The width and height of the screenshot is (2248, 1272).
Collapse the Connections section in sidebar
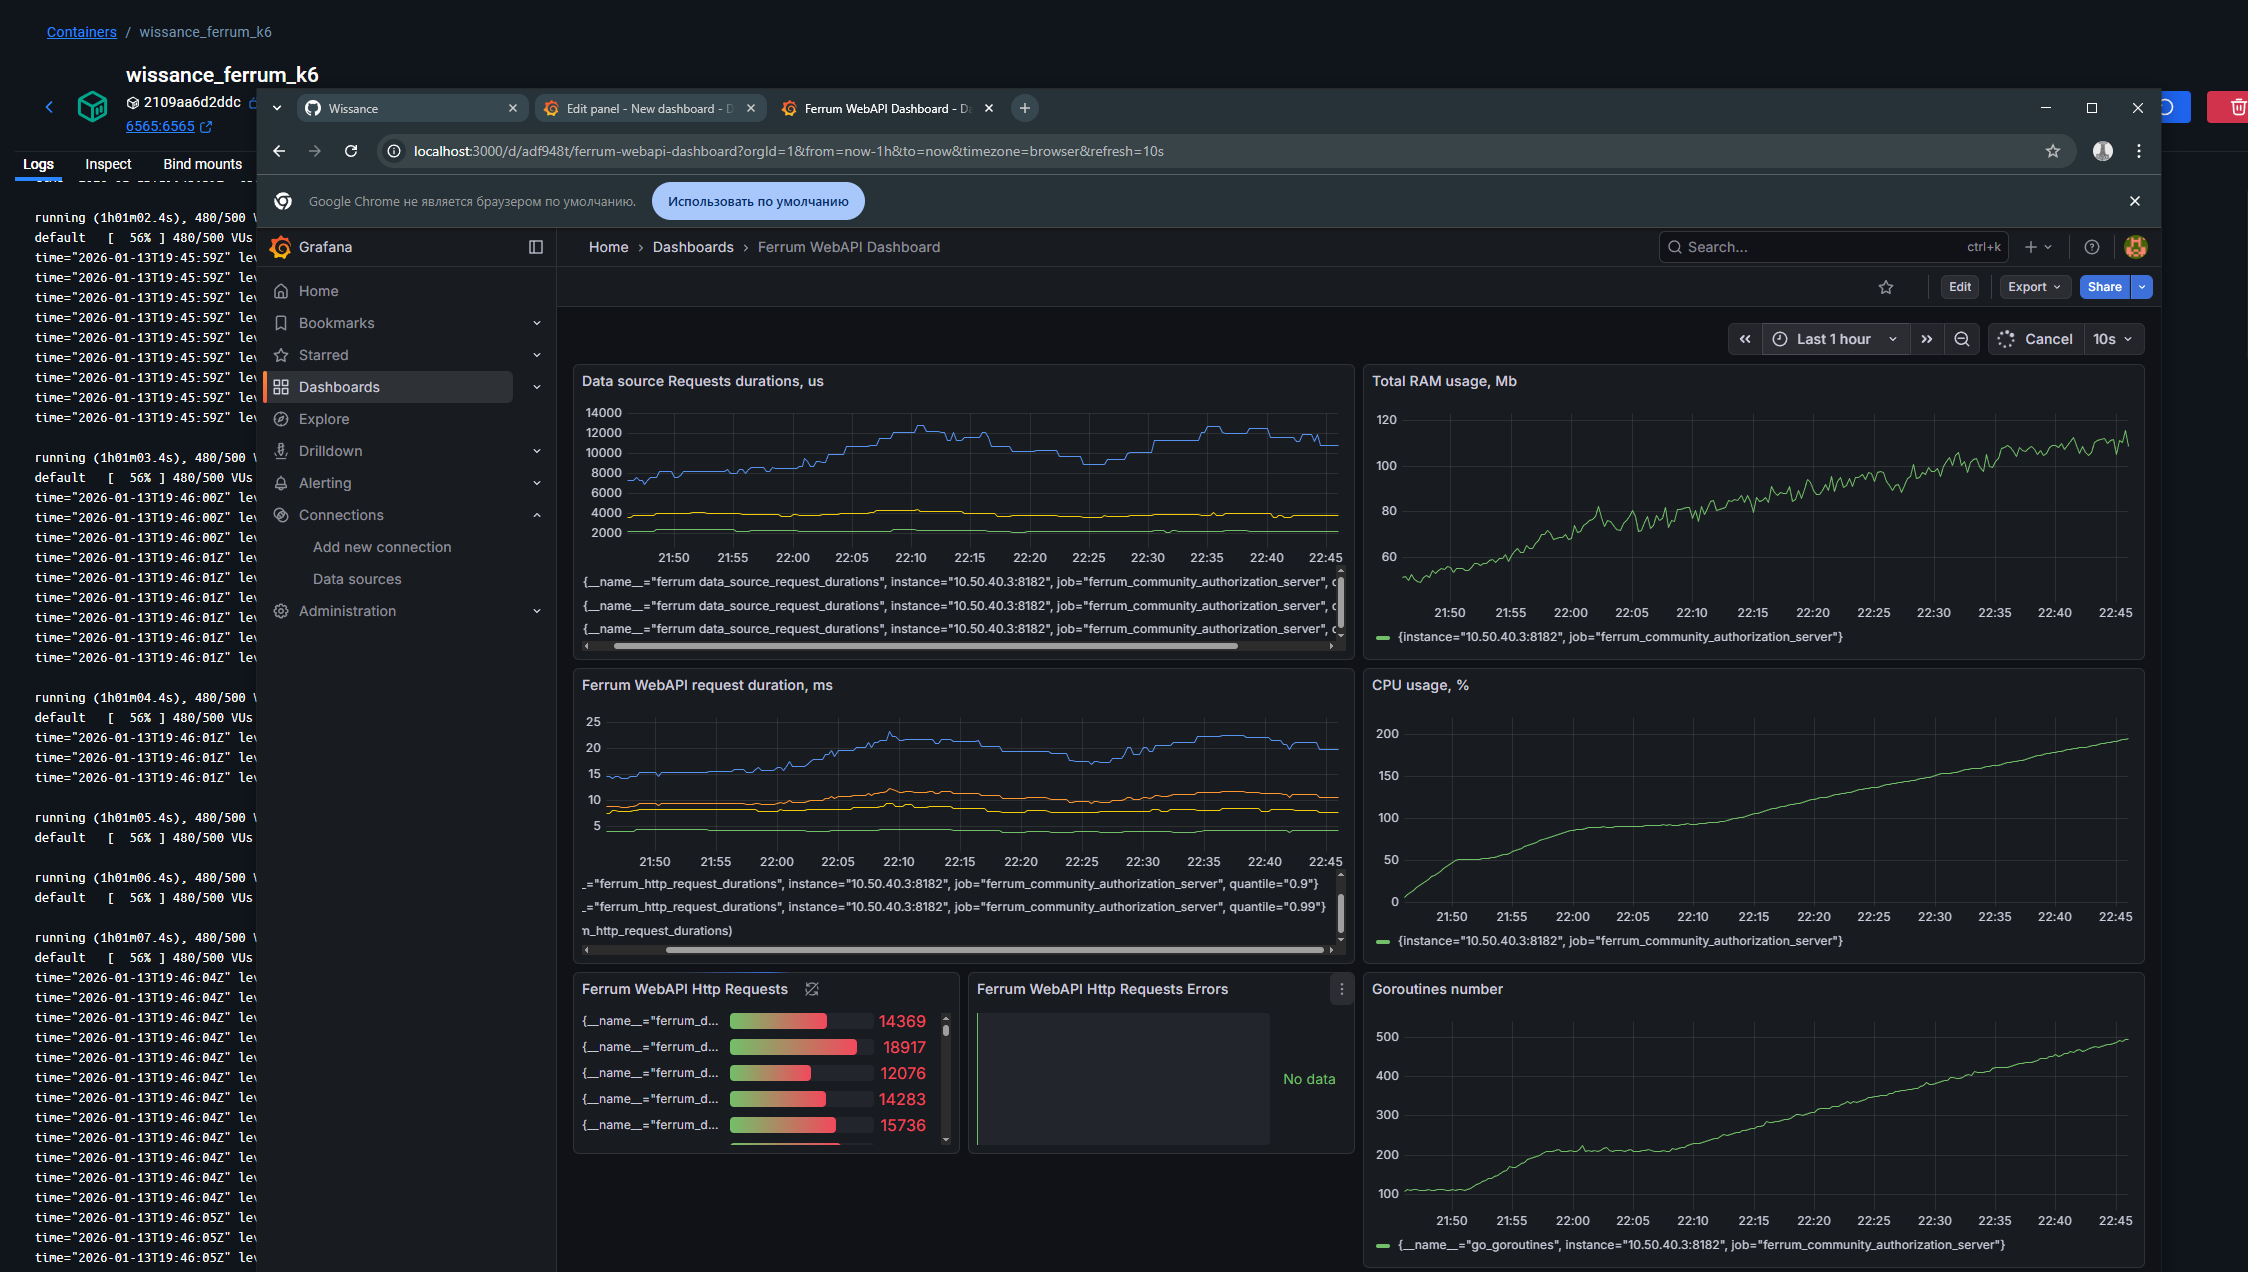click(x=537, y=514)
